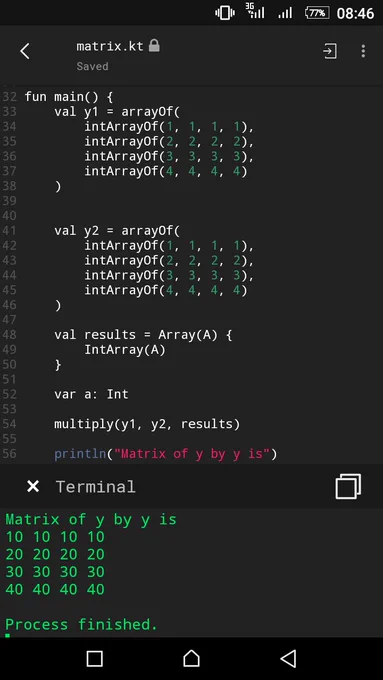
Task: Tap line 34 intArrayOf(1, 1, 1, 1)
Action: pyautogui.click(x=169, y=127)
